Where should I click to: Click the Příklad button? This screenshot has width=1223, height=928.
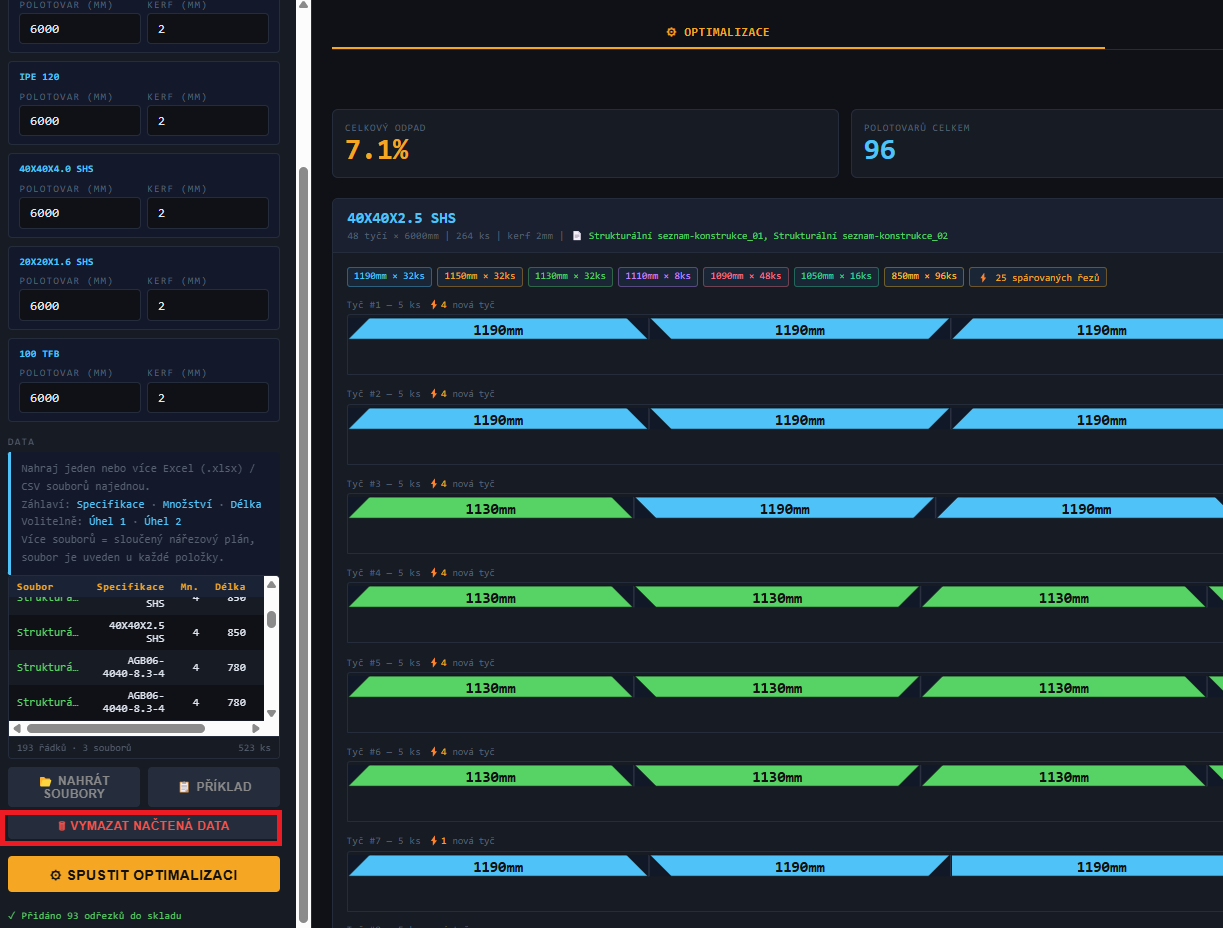point(213,787)
